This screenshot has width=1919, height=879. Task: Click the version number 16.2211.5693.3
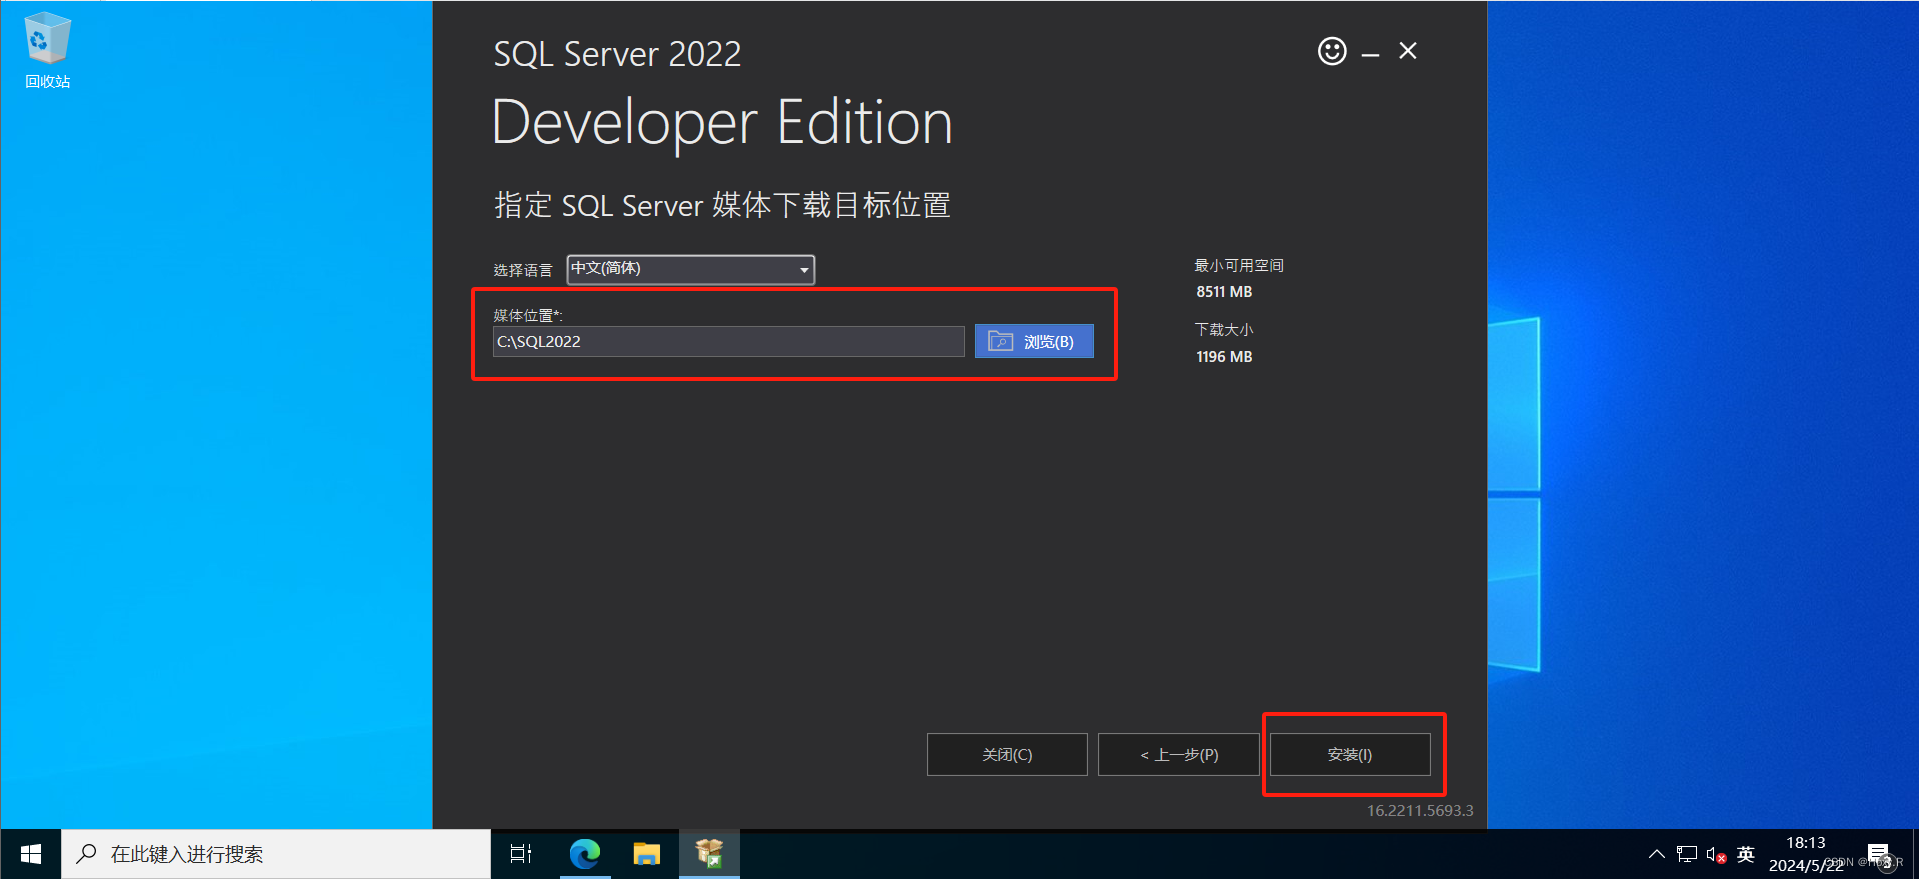tap(1420, 811)
